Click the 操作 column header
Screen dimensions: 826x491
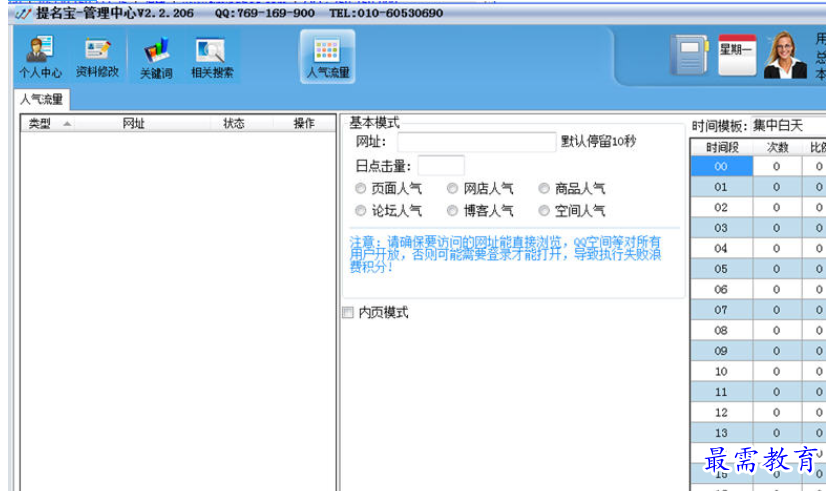pos(304,123)
